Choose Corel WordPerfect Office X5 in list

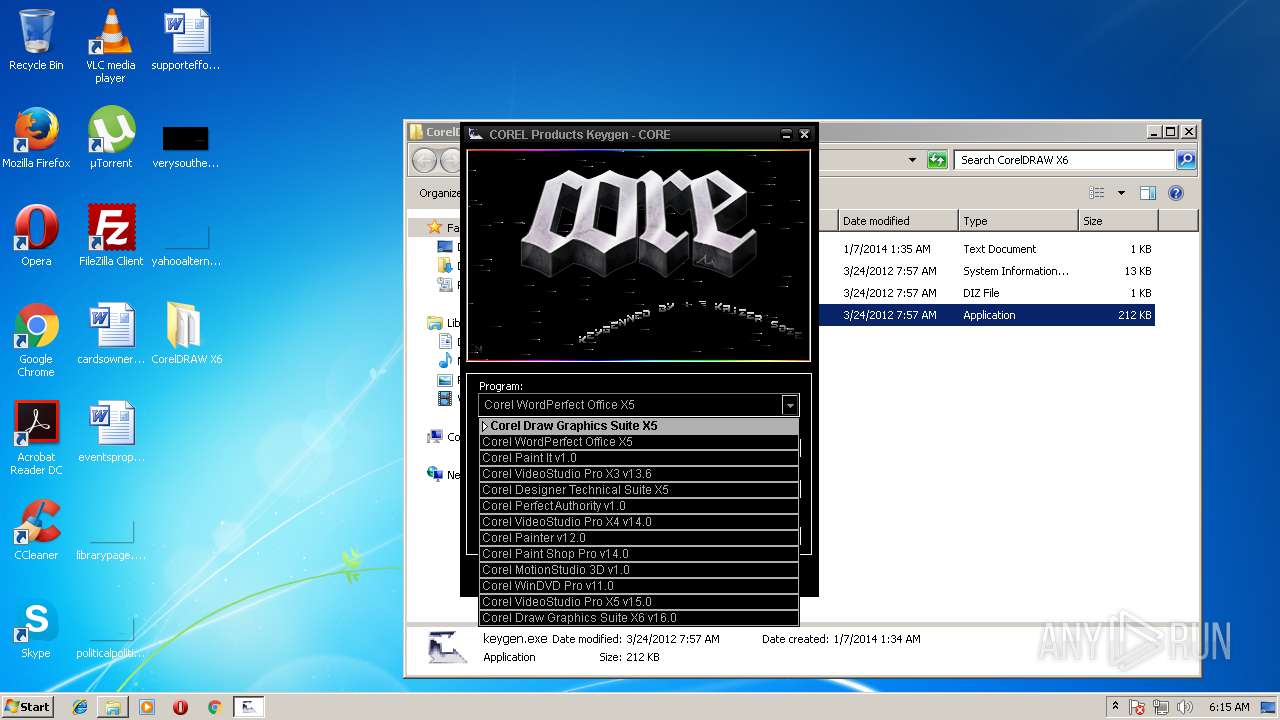coord(639,442)
